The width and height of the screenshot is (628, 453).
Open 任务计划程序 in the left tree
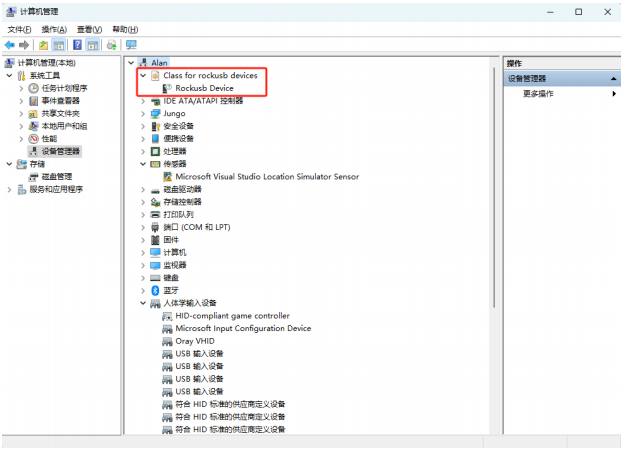(x=67, y=88)
